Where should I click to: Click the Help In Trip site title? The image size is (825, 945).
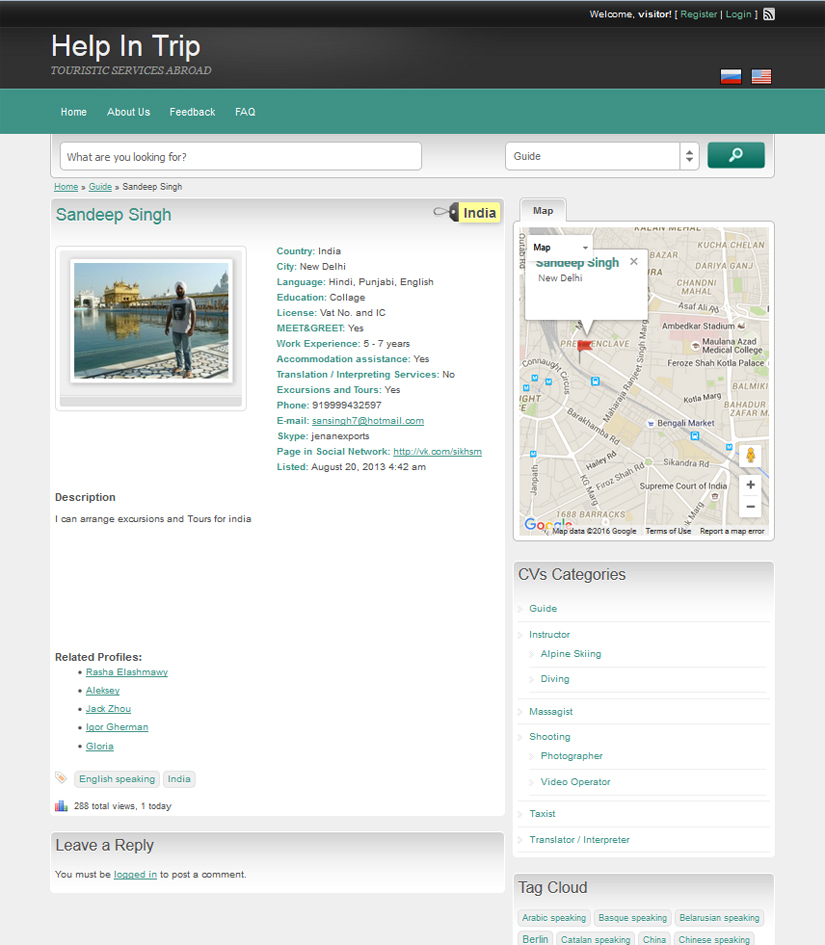click(125, 46)
